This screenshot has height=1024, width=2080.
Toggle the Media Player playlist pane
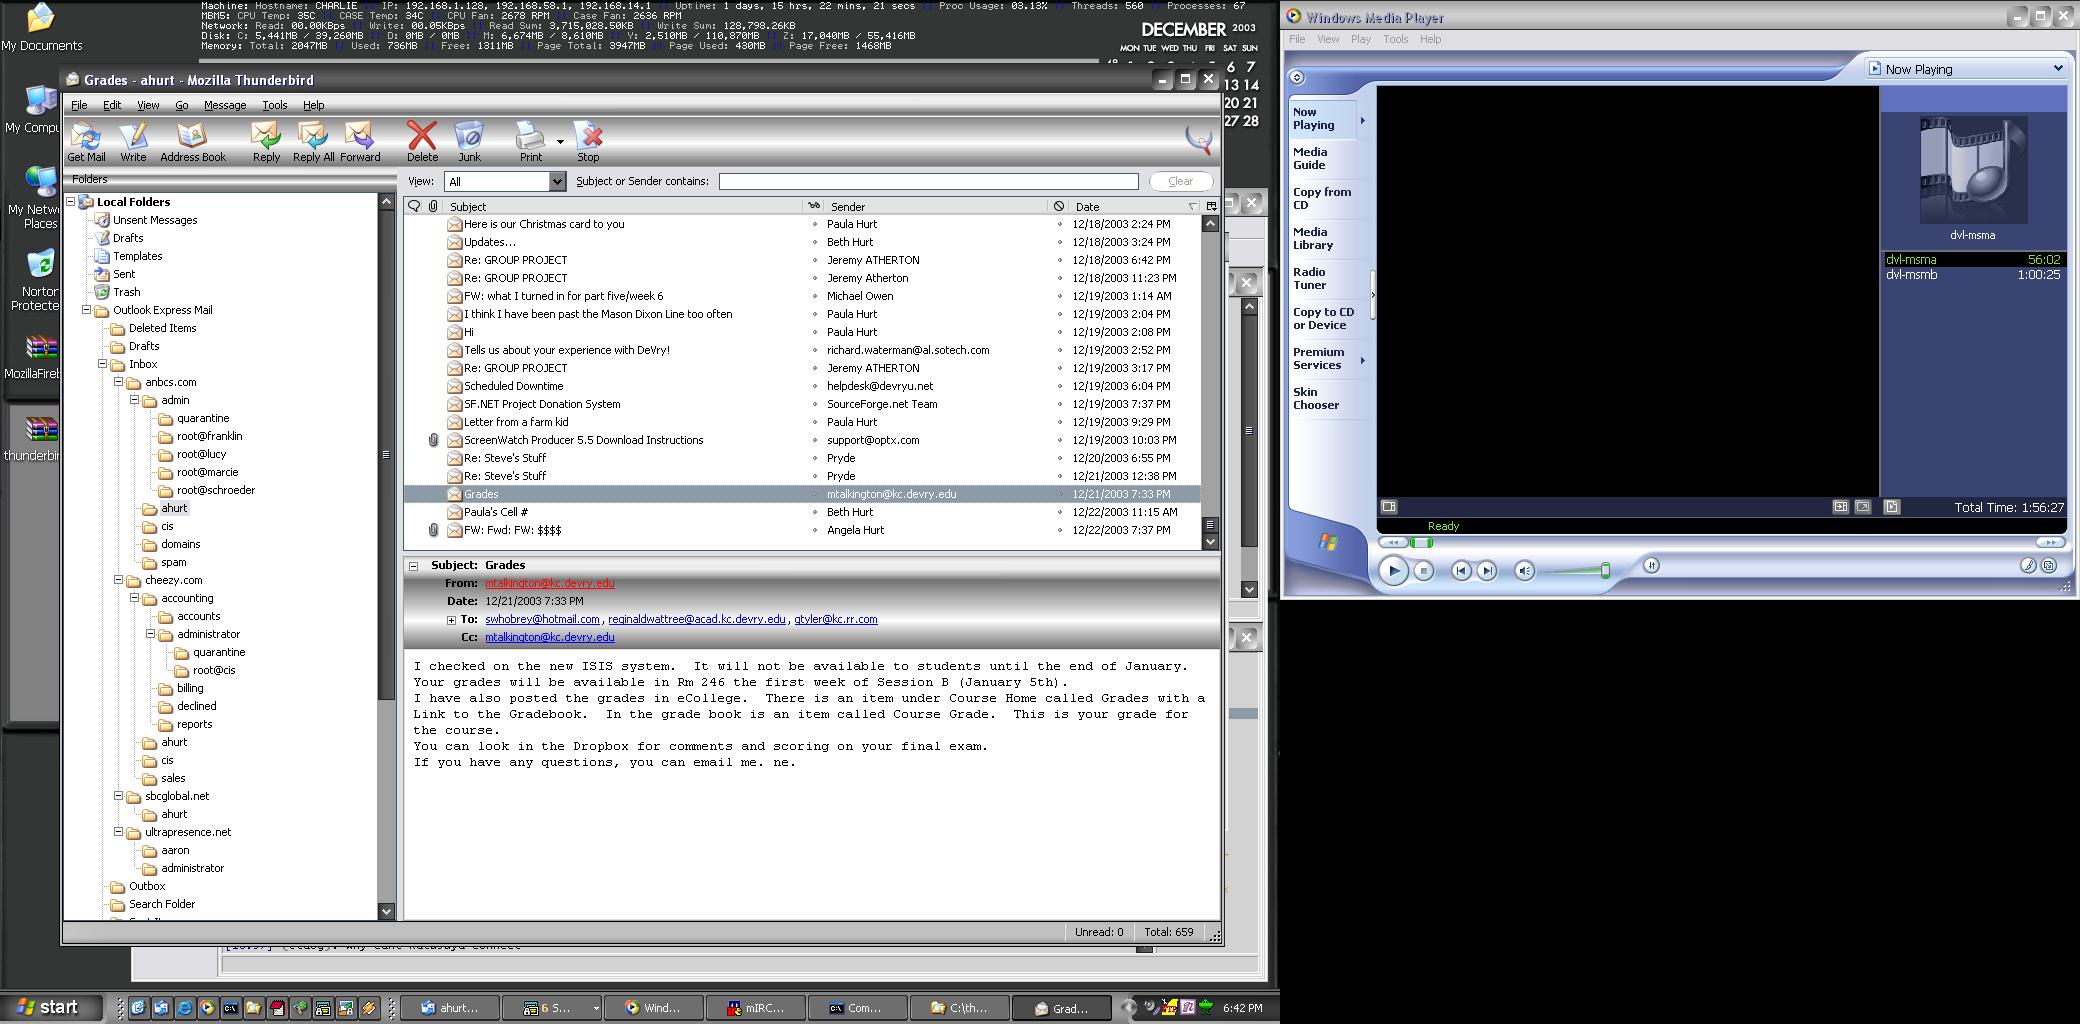tap(1891, 507)
